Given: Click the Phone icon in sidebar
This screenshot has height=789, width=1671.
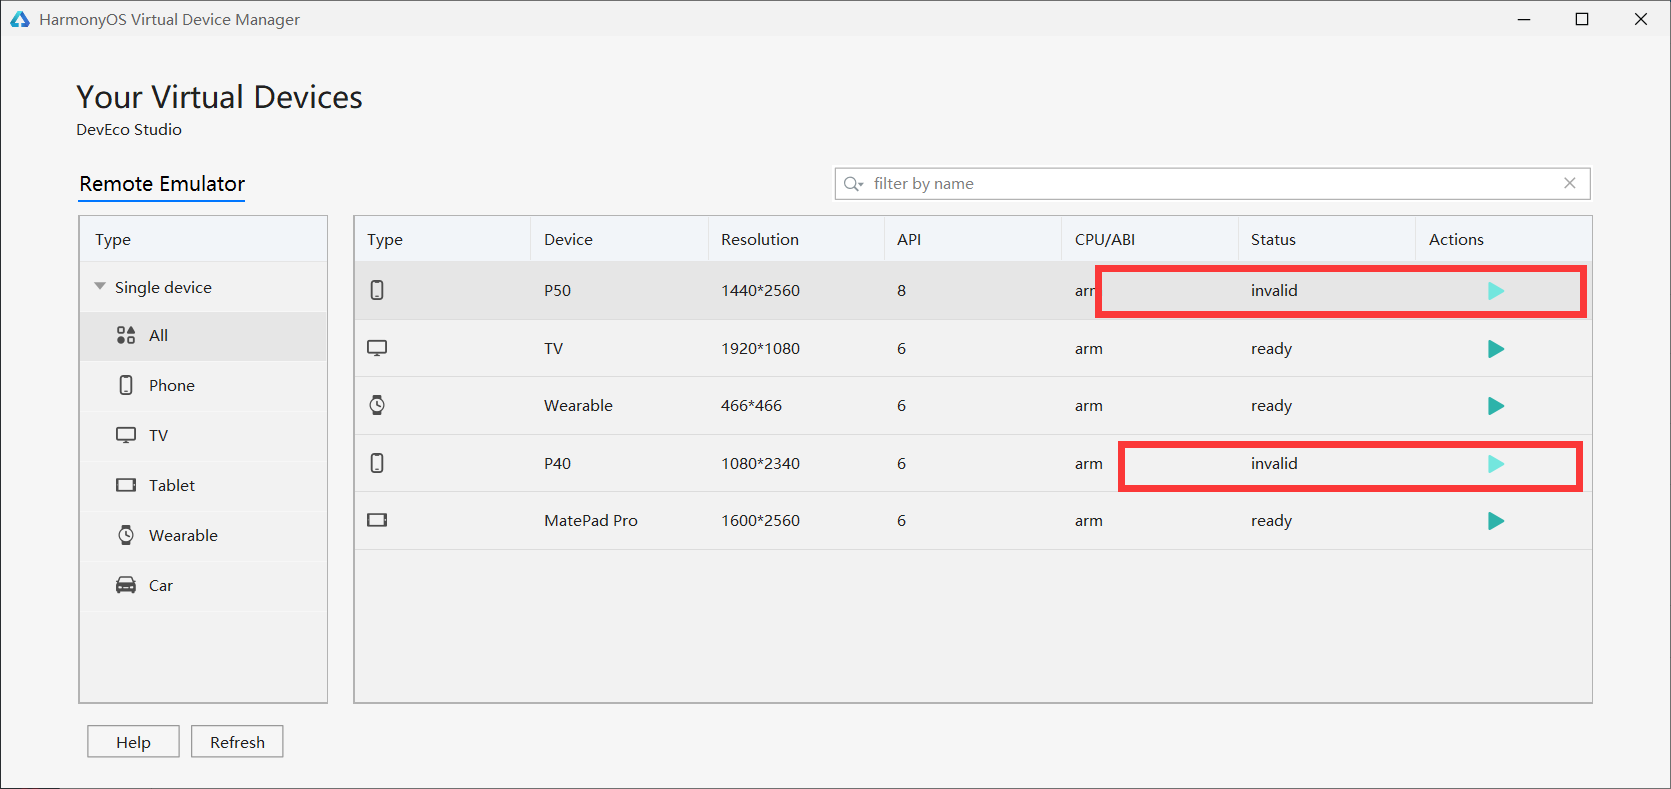Looking at the screenshot, I should 126,385.
